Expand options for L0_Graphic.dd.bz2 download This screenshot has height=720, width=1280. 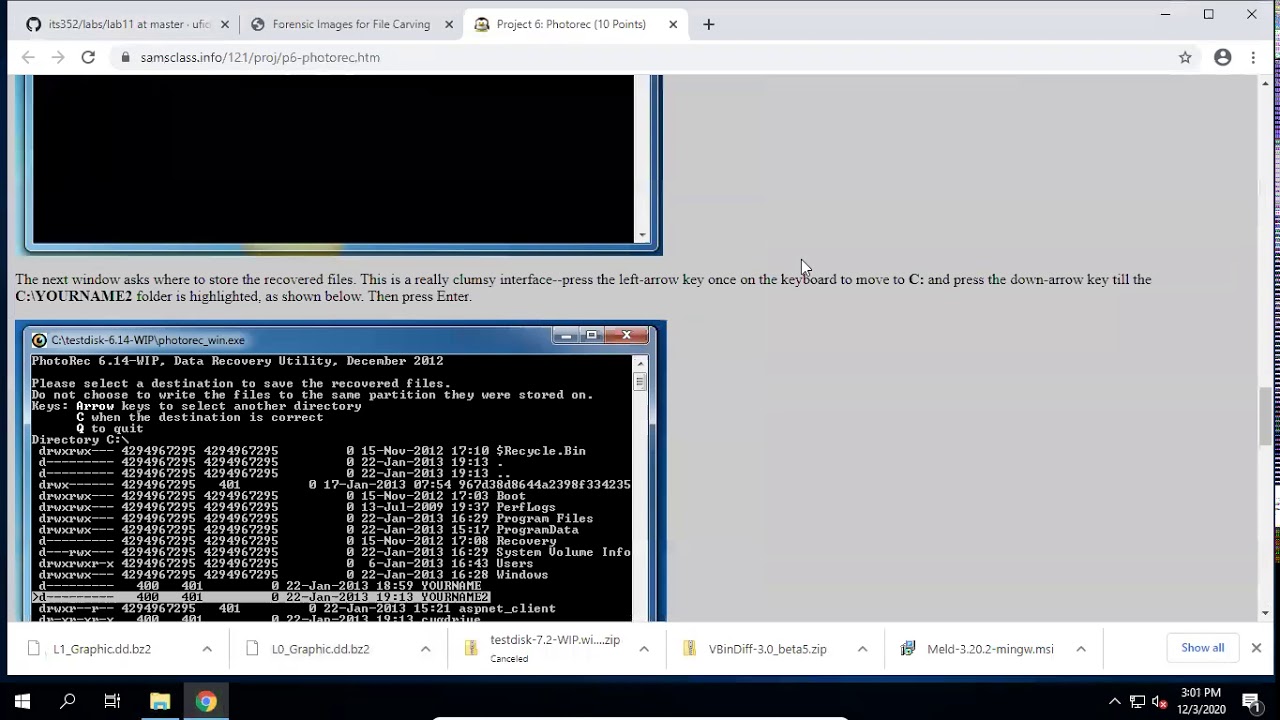coord(425,649)
